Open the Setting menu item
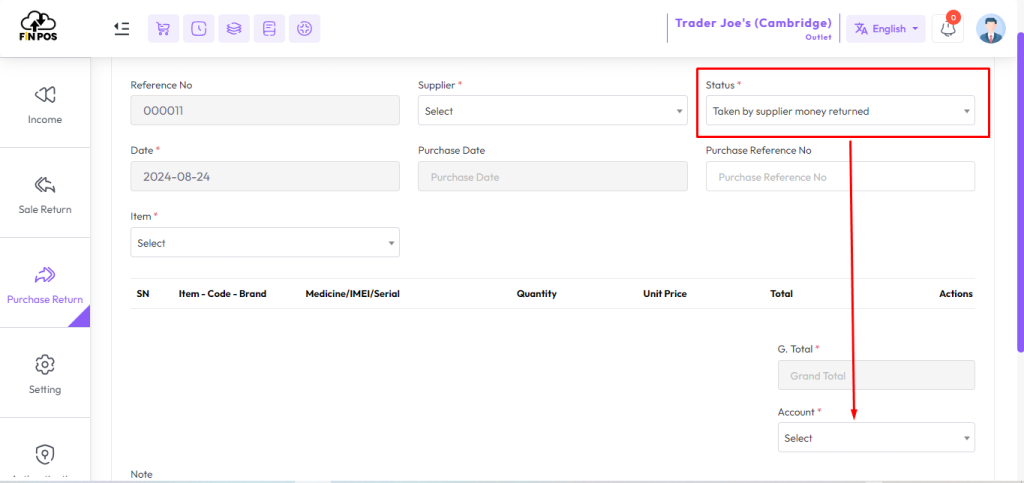The width and height of the screenshot is (1024, 483). pyautogui.click(x=45, y=373)
